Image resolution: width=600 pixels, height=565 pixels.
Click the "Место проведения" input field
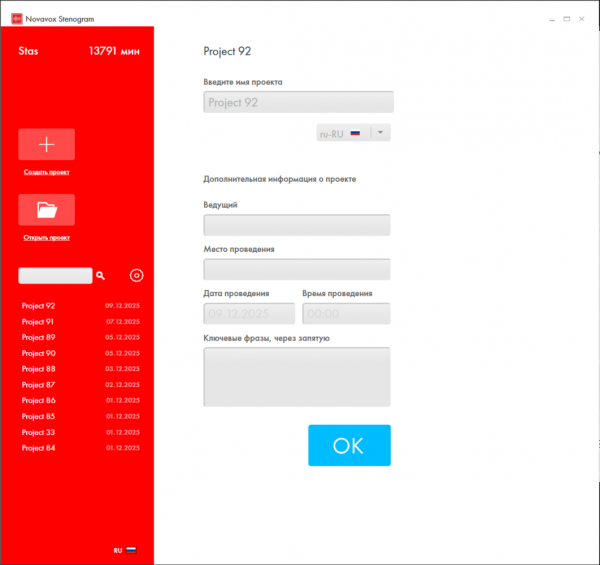(x=296, y=269)
